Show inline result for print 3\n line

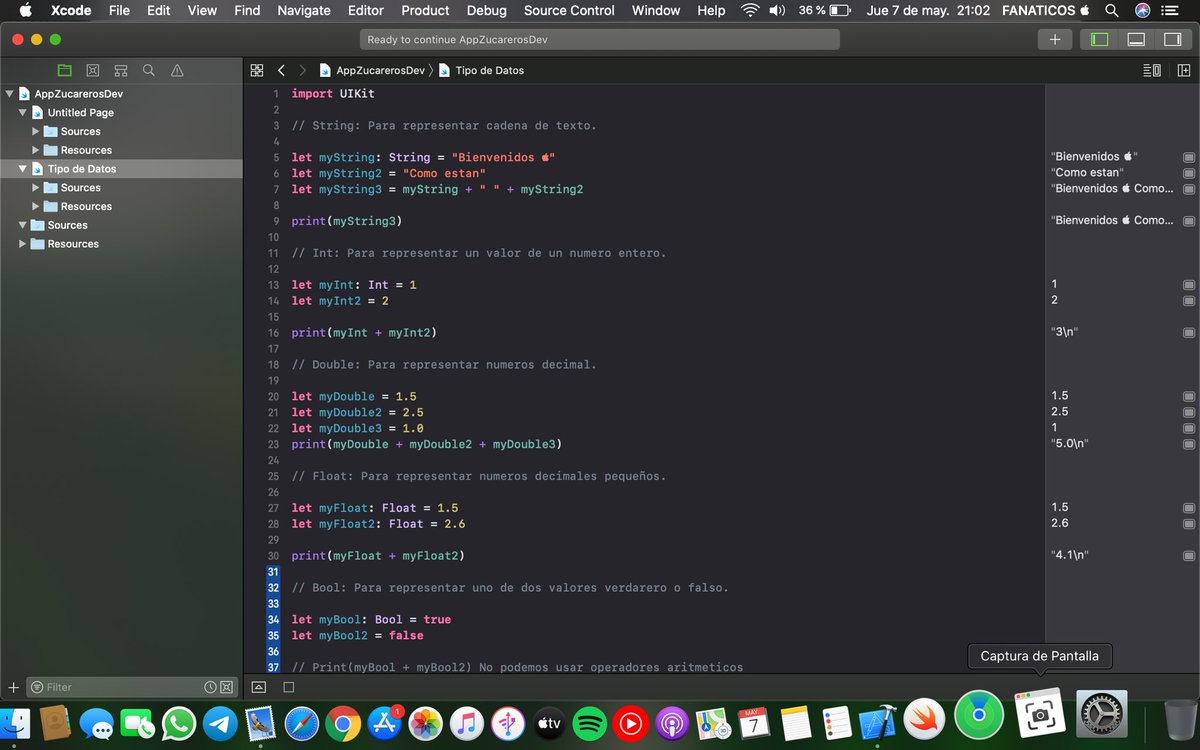[1188, 333]
